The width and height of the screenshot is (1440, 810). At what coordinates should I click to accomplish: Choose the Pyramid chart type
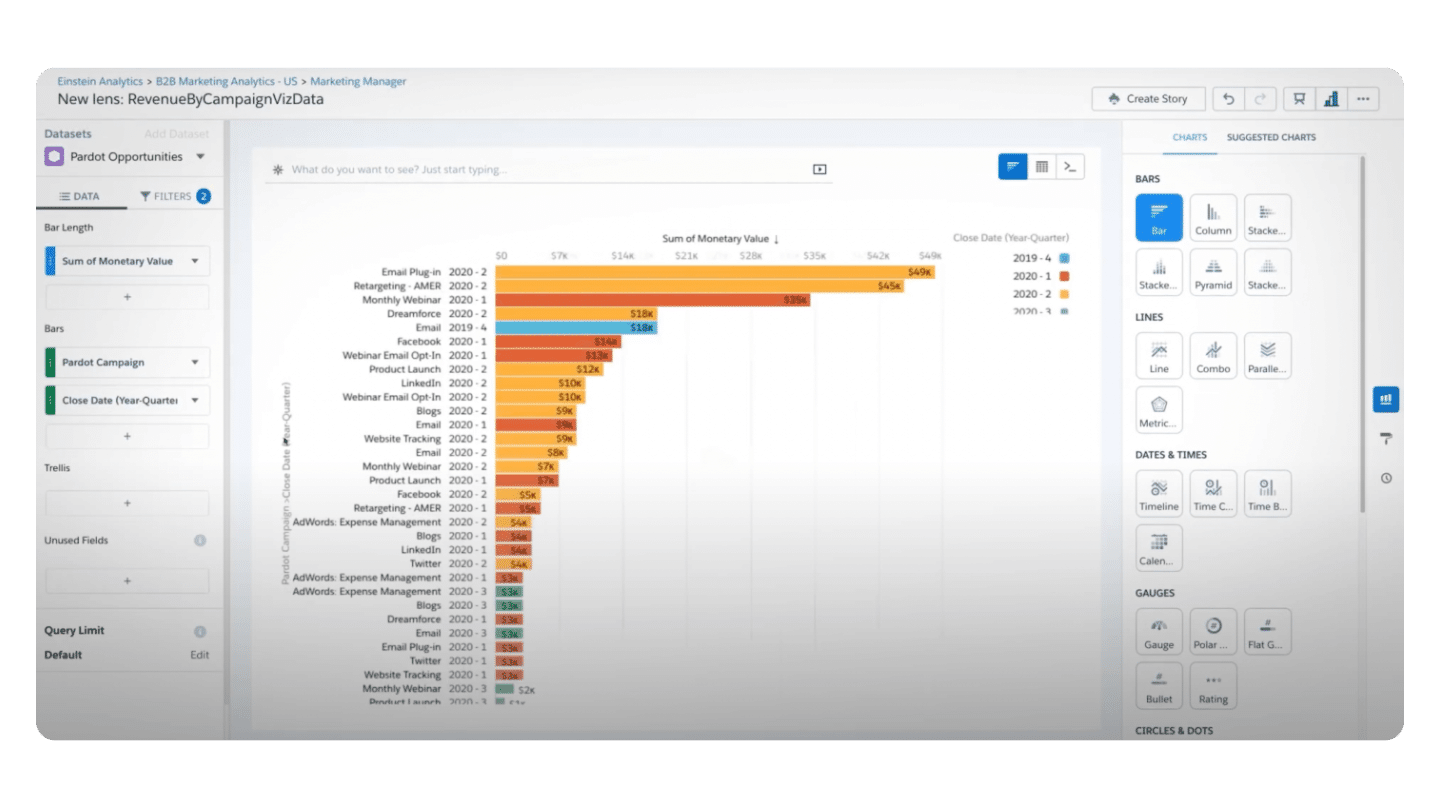pos(1213,272)
